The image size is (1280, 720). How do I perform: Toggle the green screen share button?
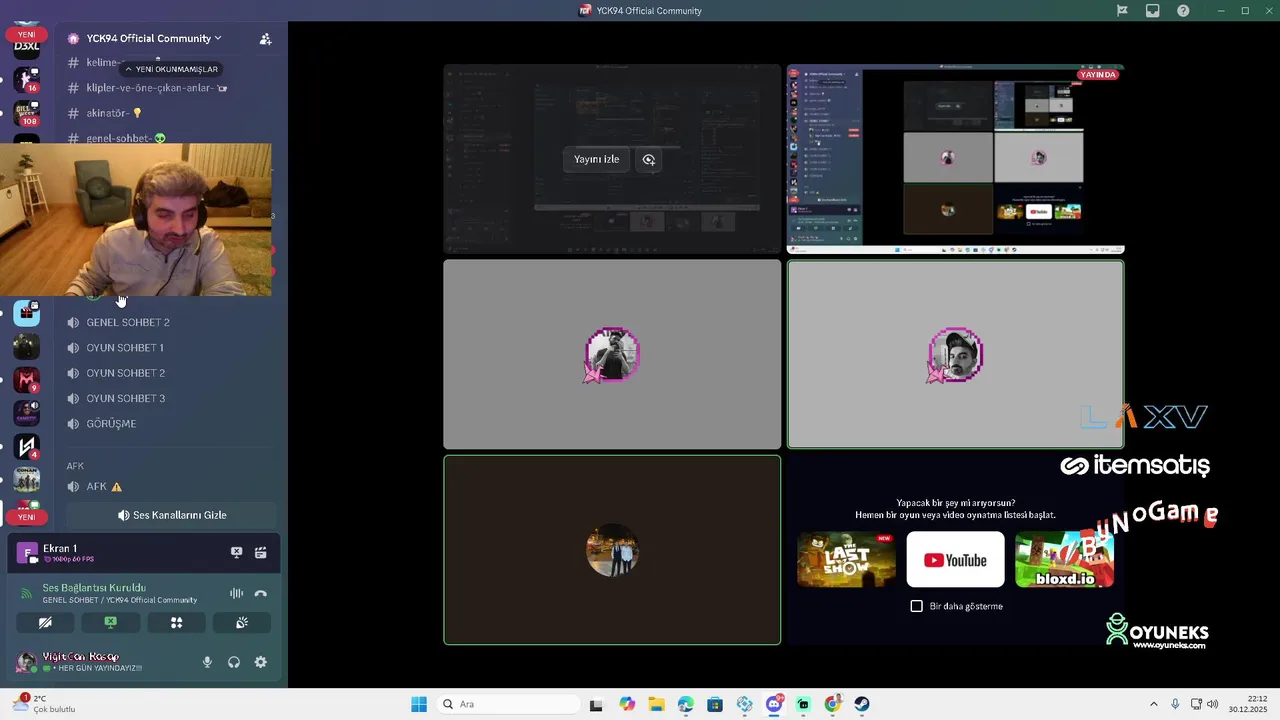tap(110, 622)
